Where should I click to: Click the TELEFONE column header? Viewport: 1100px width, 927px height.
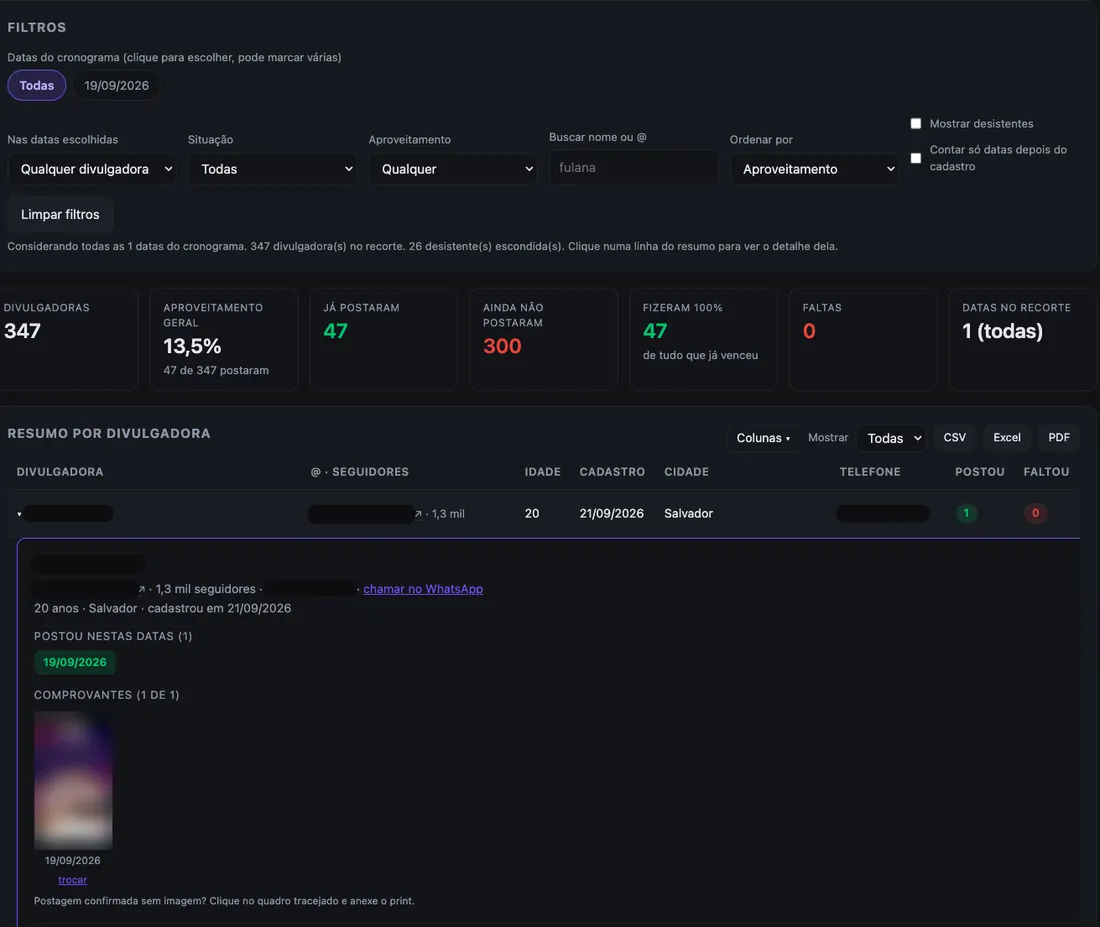click(870, 472)
